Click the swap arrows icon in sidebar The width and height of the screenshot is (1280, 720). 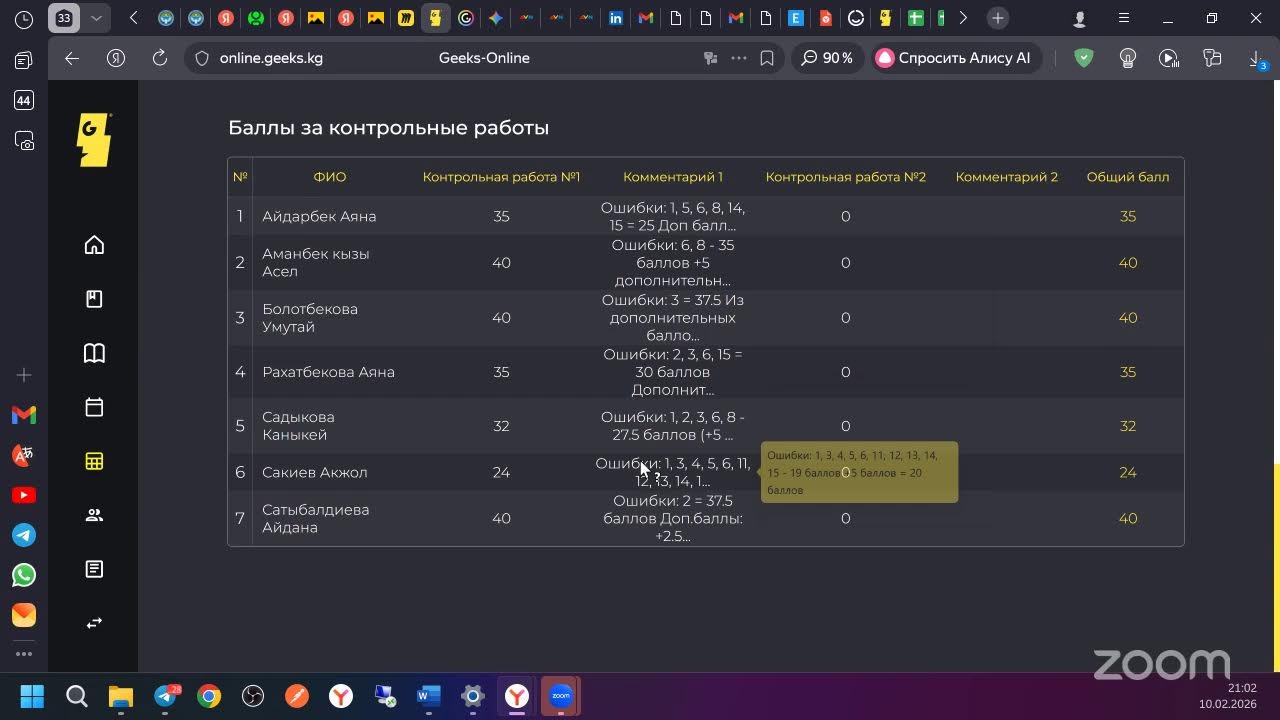coord(94,623)
